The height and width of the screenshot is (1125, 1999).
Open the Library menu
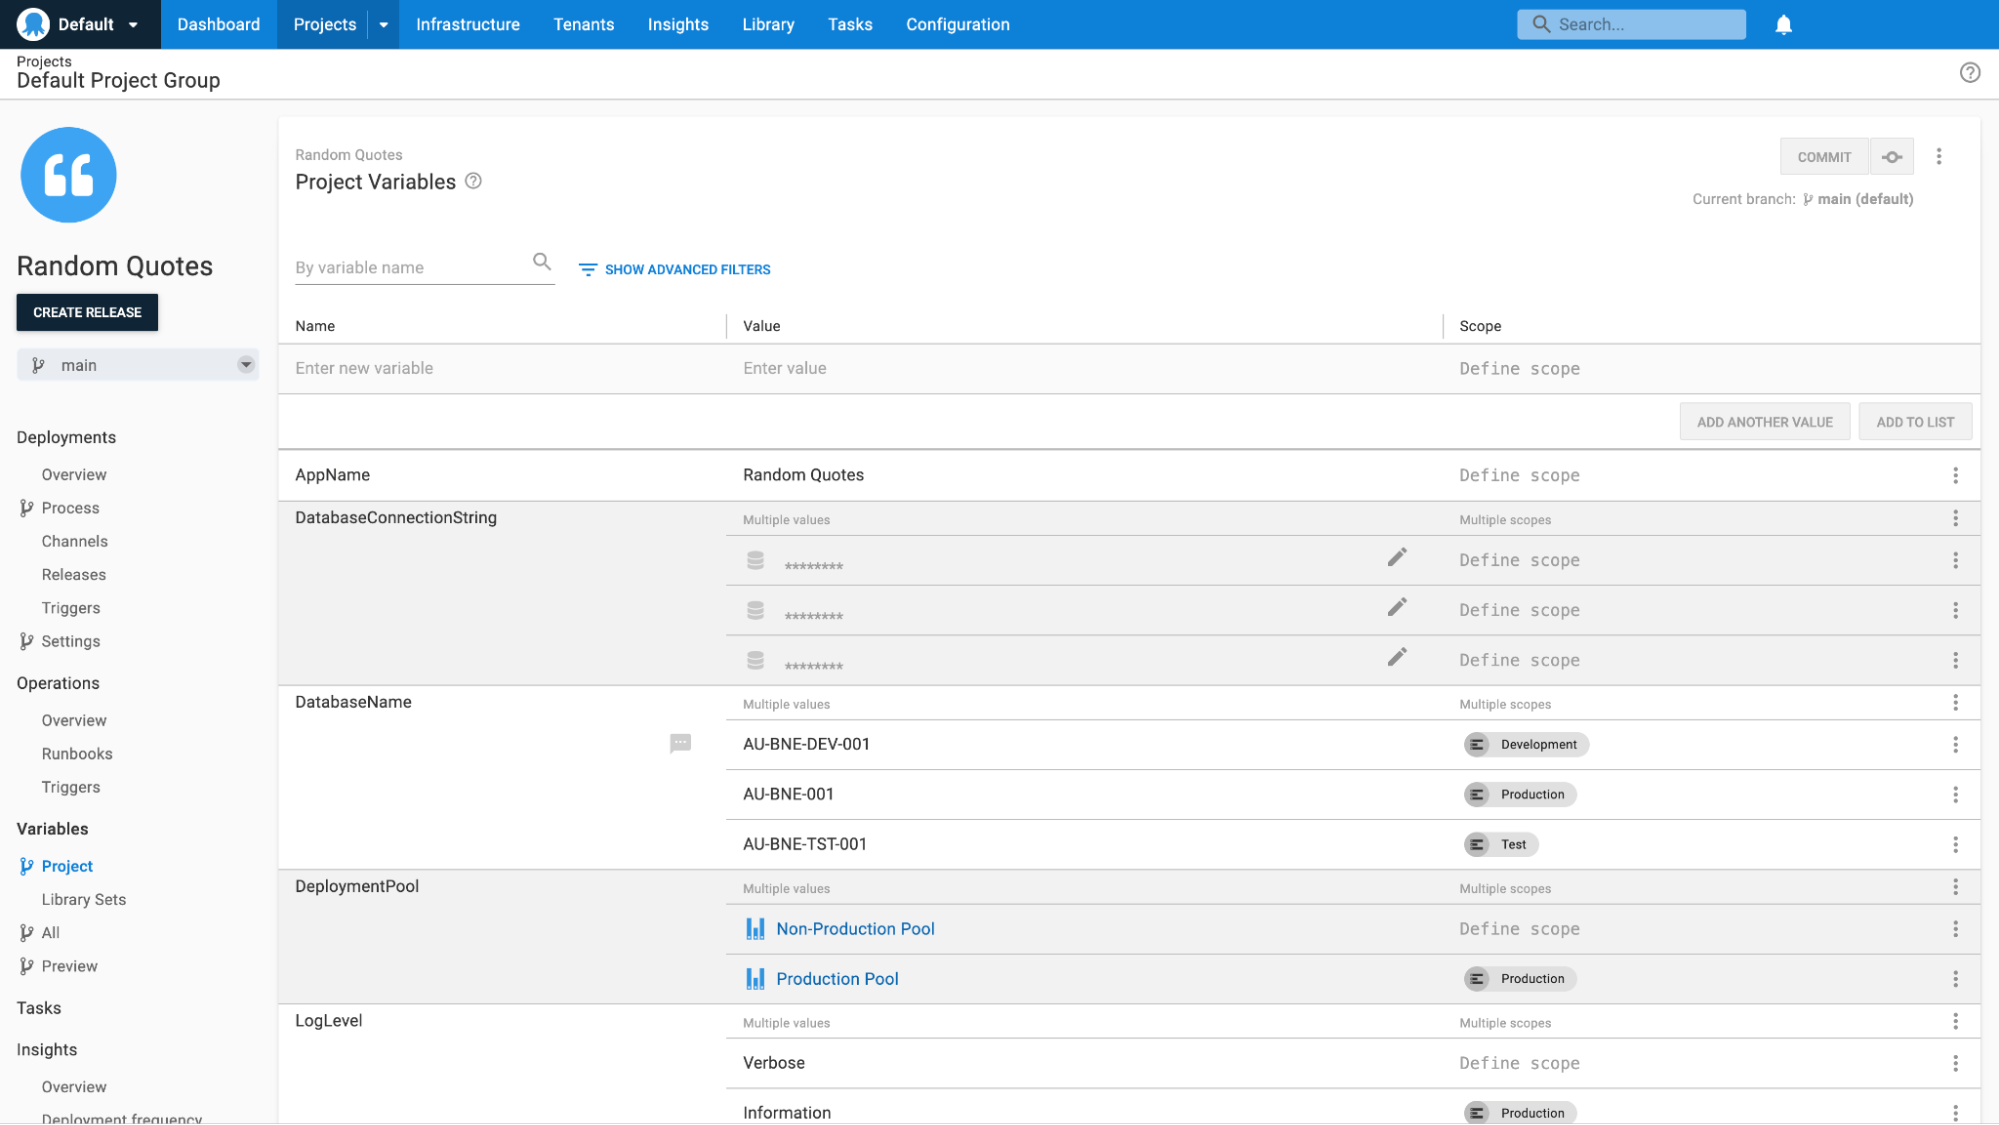click(x=767, y=24)
